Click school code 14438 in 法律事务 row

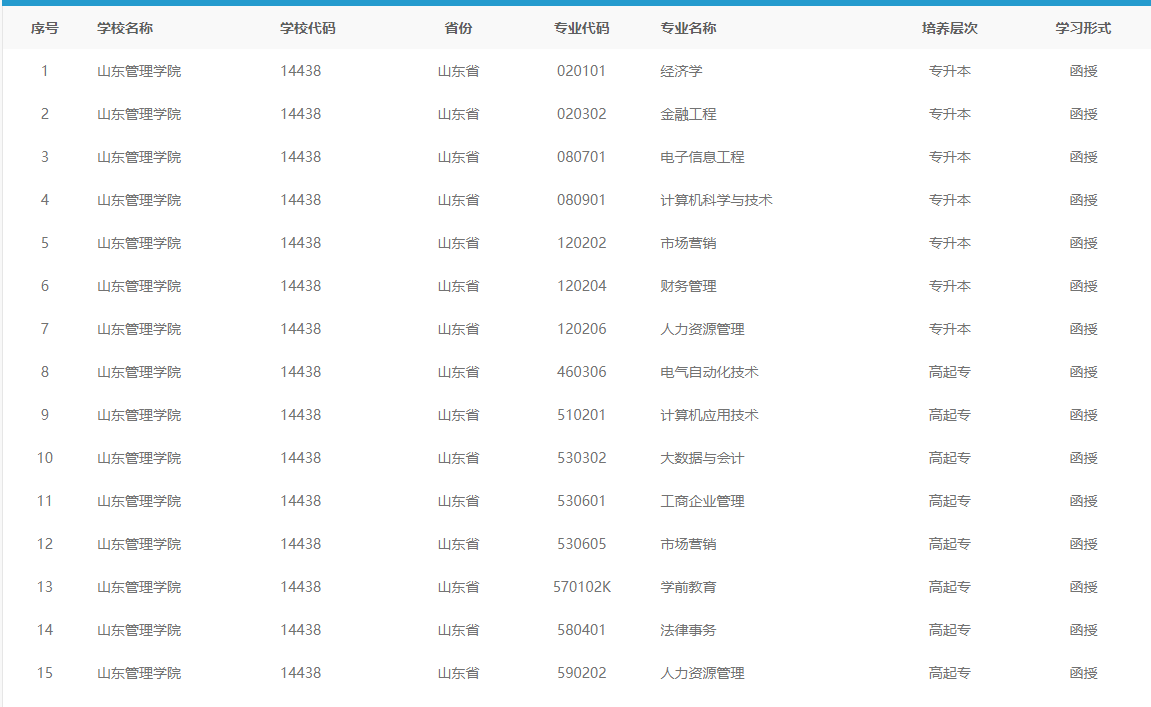(x=300, y=630)
